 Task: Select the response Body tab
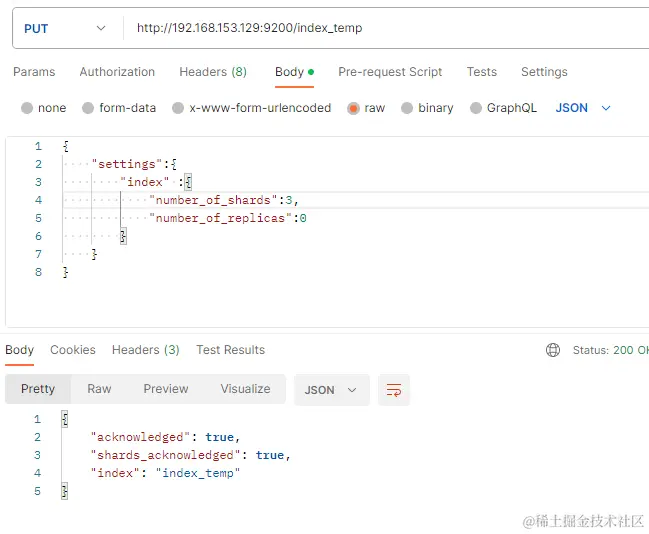tap(19, 350)
